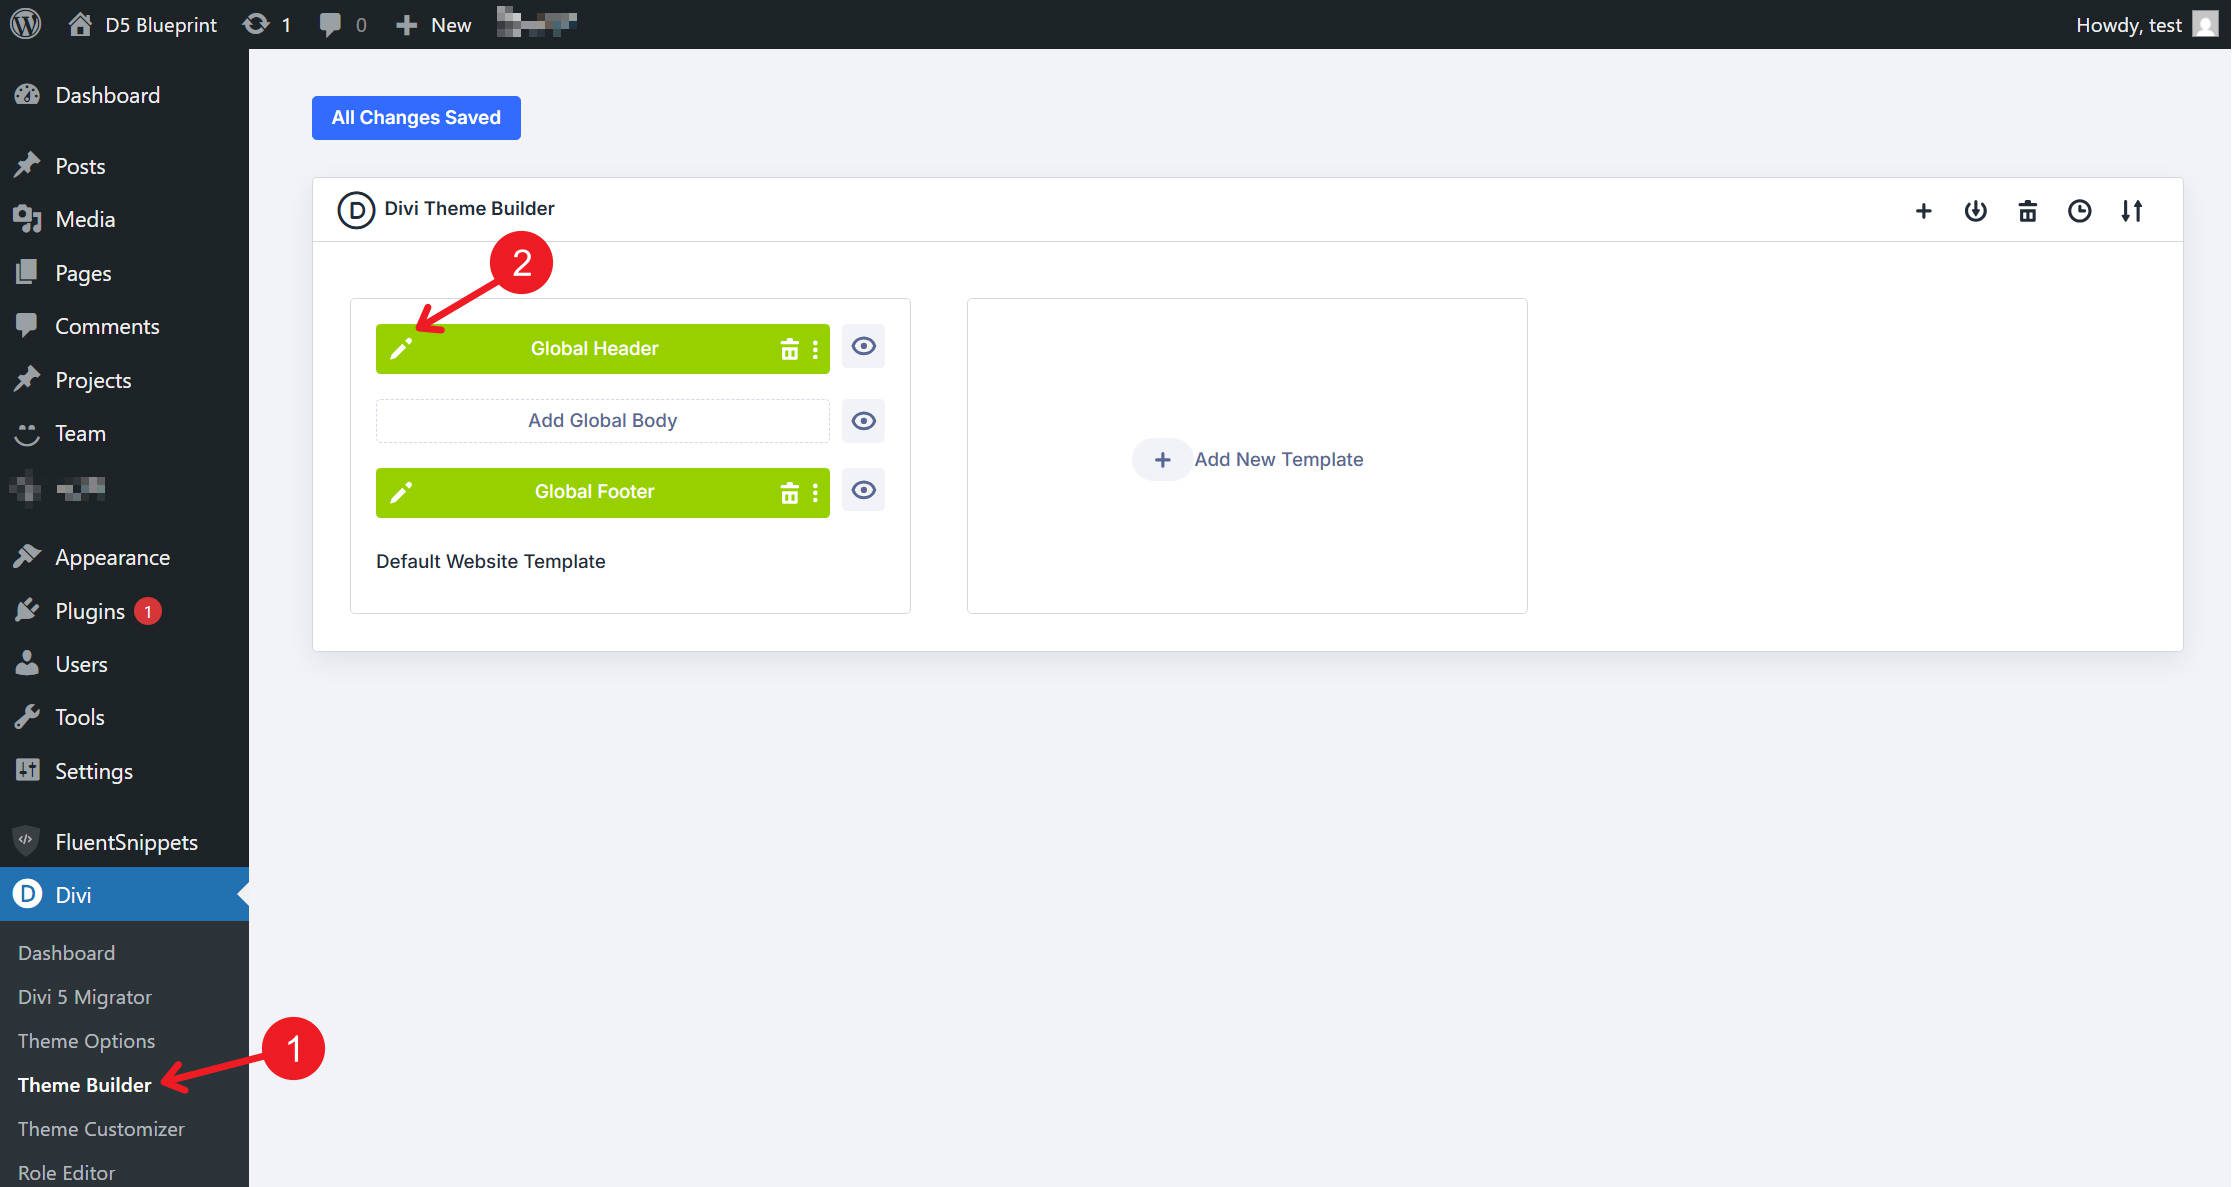This screenshot has height=1187, width=2232.
Task: Click the power icon in builder header
Action: click(1975, 211)
